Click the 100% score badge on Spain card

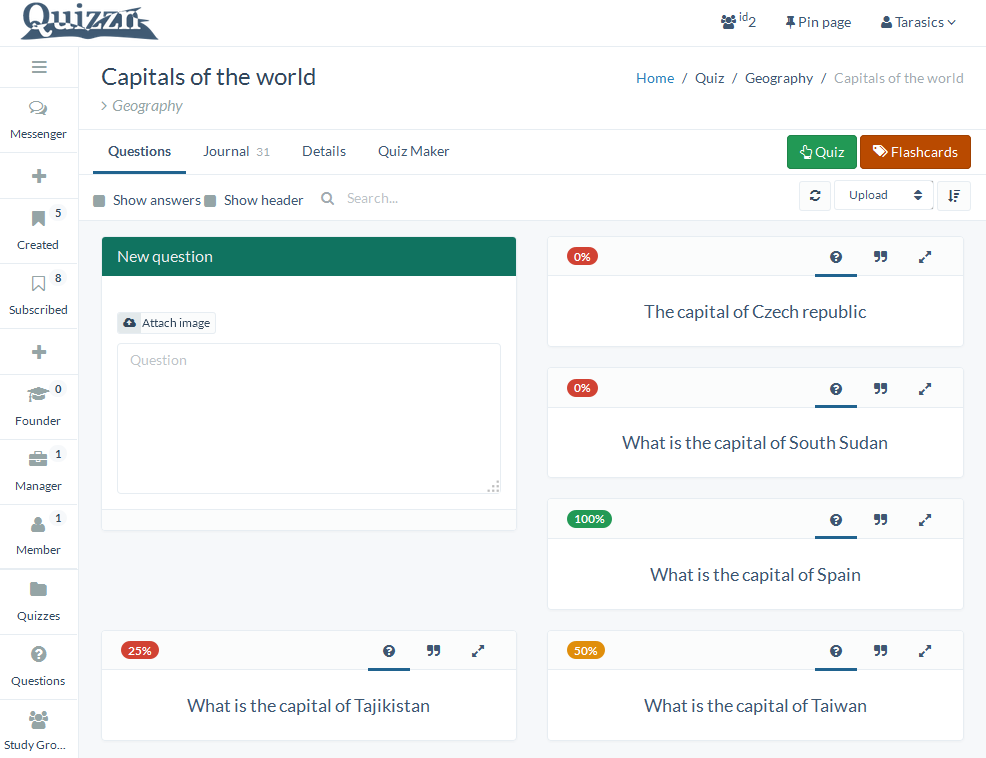point(589,519)
